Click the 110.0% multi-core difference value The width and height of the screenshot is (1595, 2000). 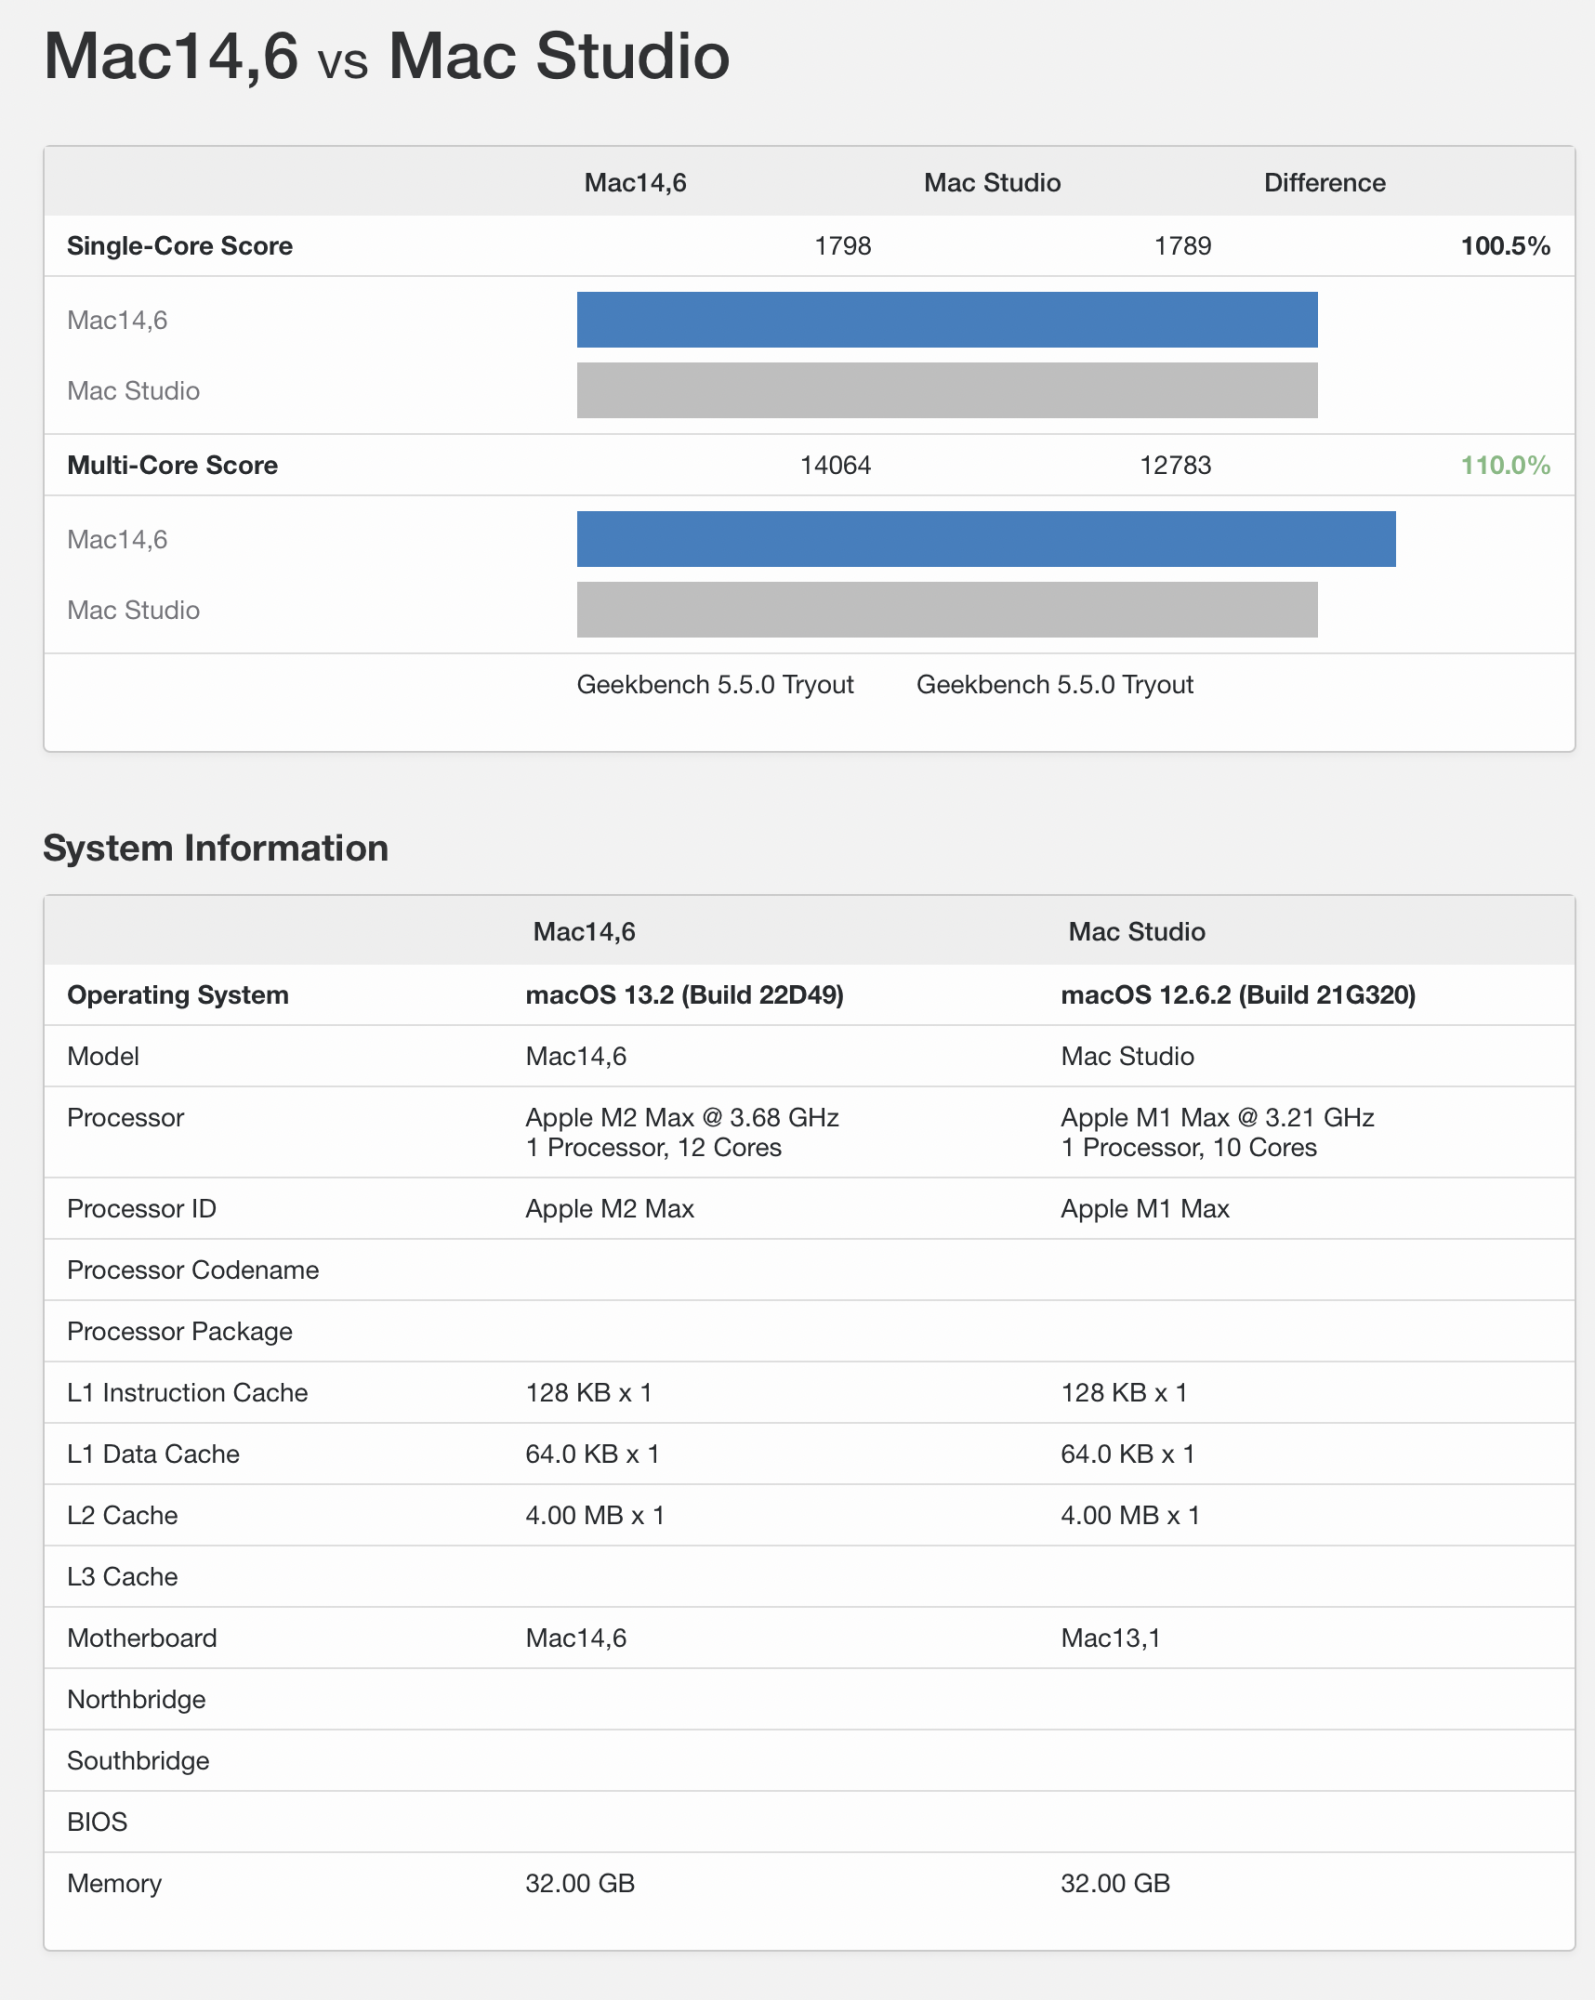click(x=1505, y=465)
